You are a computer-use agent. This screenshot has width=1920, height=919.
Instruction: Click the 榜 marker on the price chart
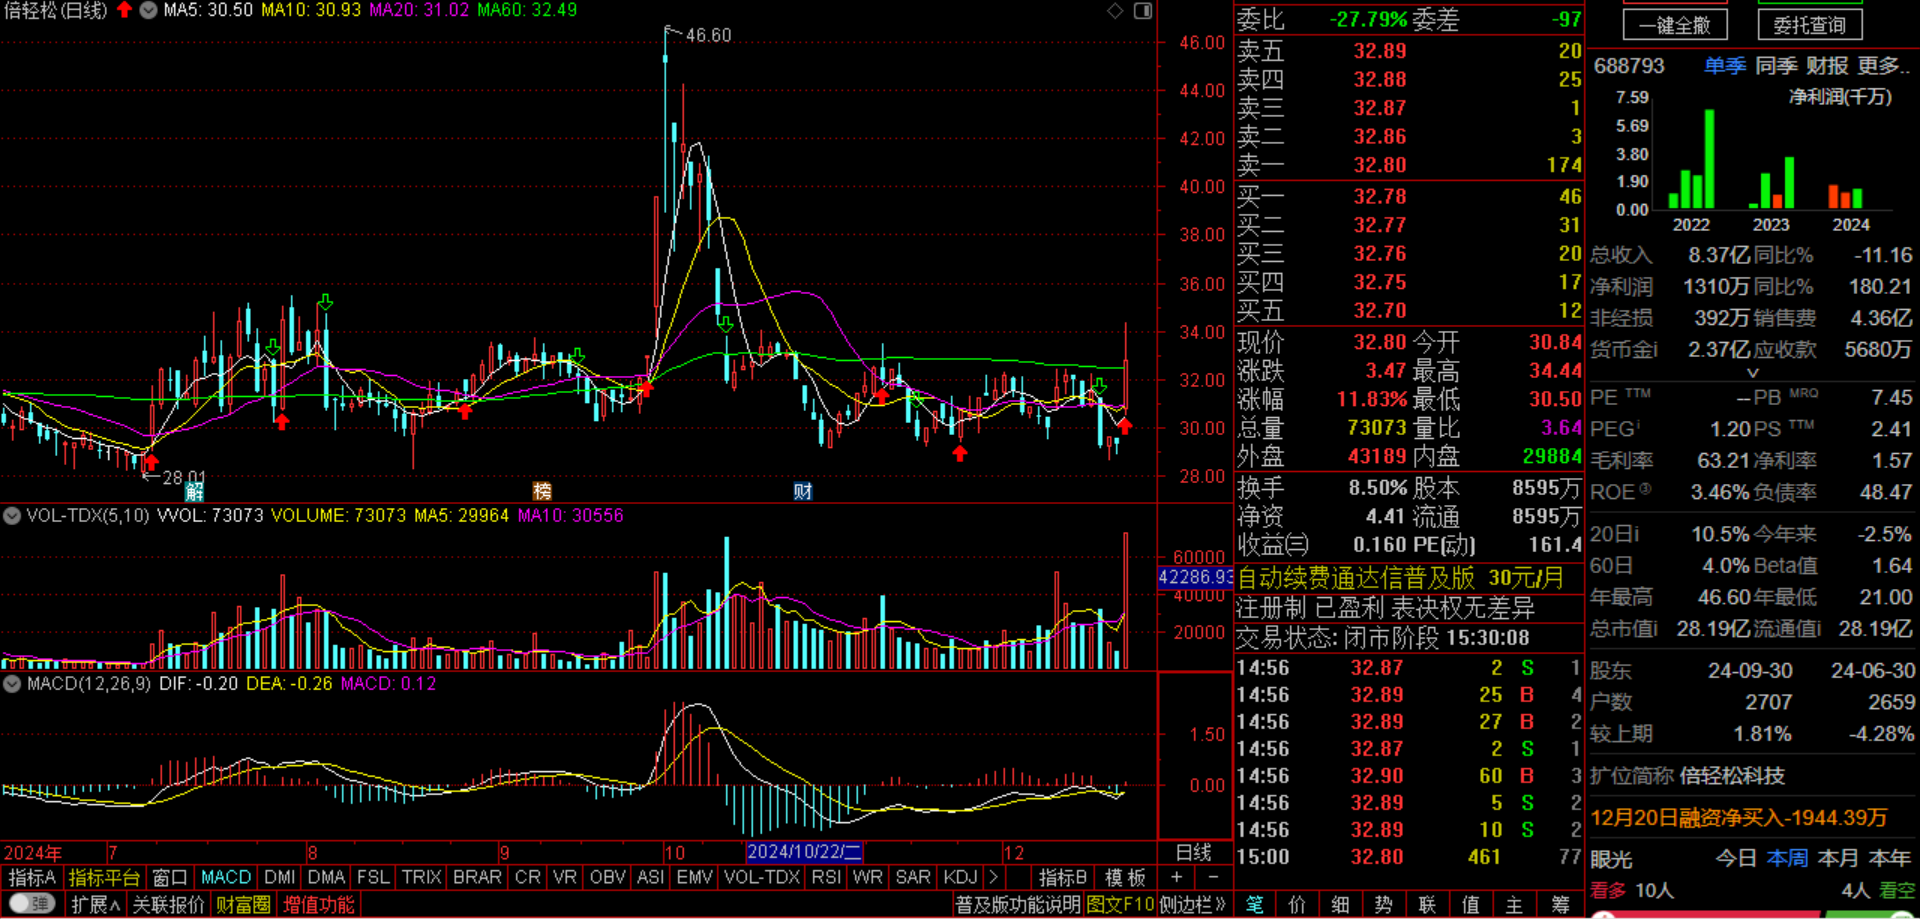pos(542,491)
